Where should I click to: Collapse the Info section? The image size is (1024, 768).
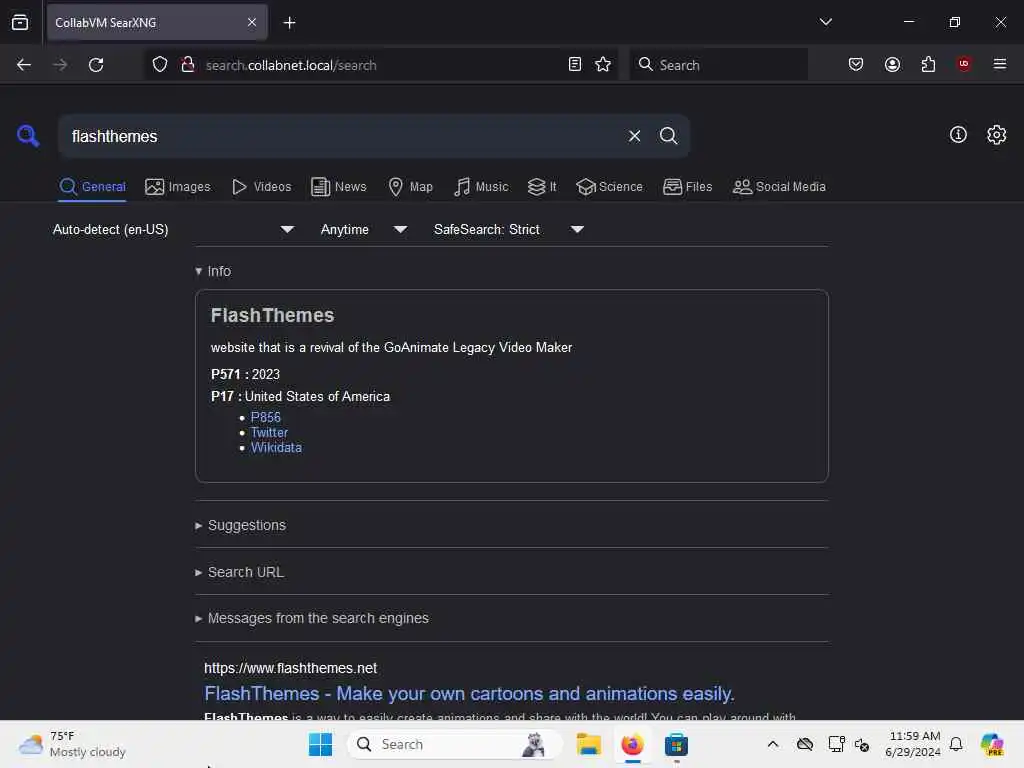click(x=213, y=271)
